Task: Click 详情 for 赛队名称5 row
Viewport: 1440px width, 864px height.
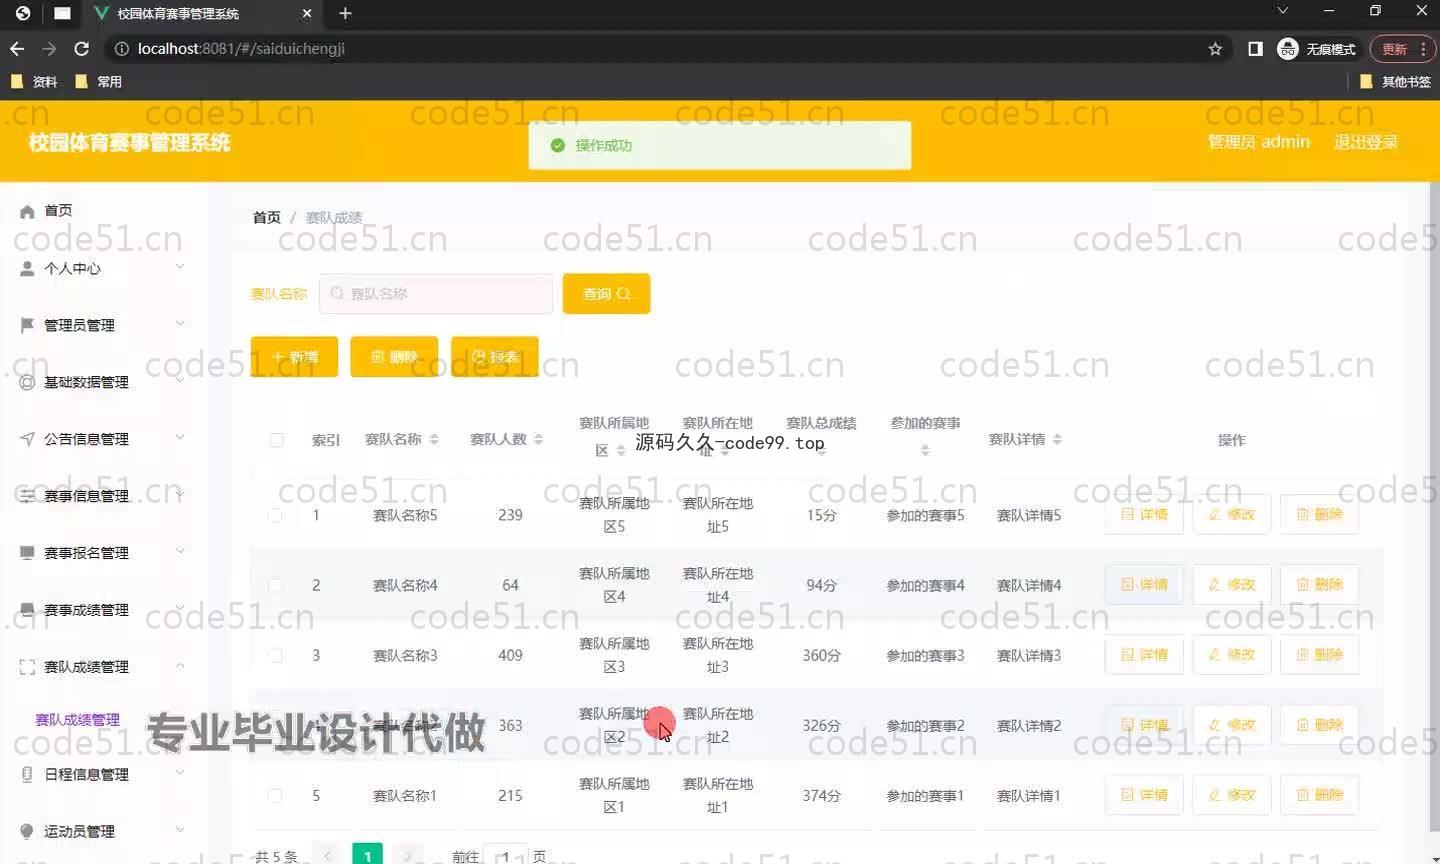Action: tap(1144, 514)
